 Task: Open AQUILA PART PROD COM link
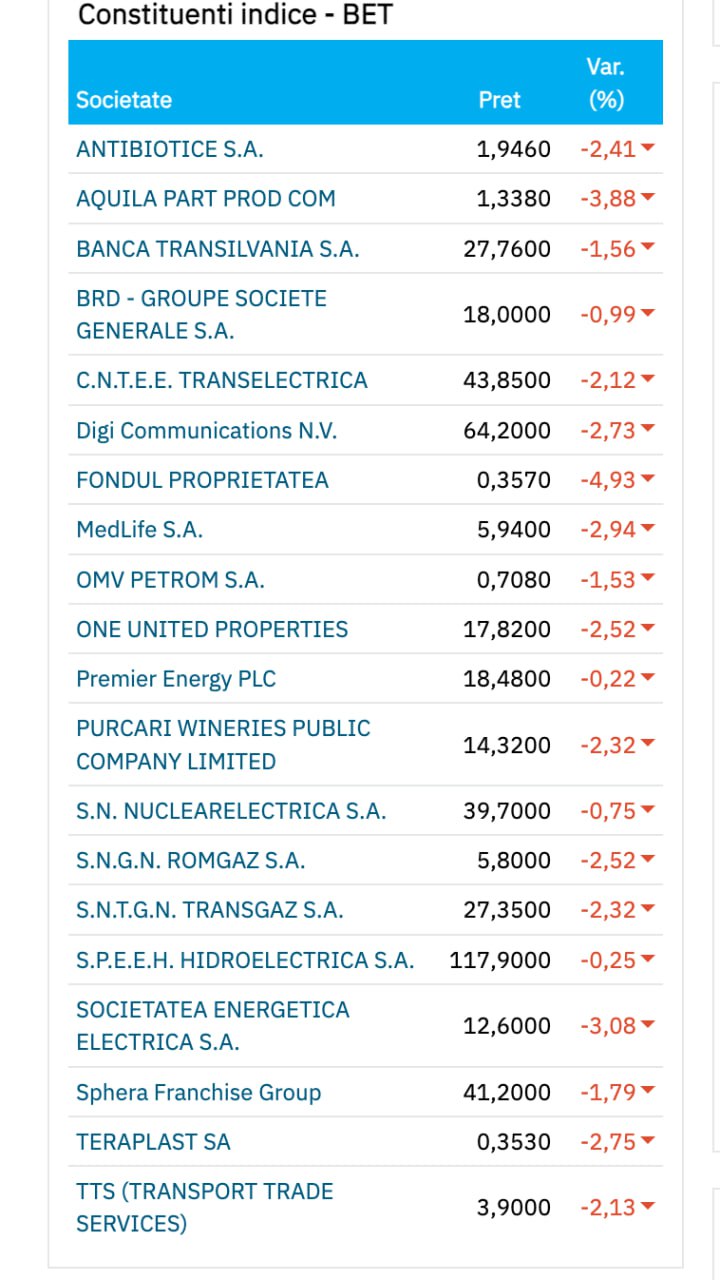coord(206,198)
